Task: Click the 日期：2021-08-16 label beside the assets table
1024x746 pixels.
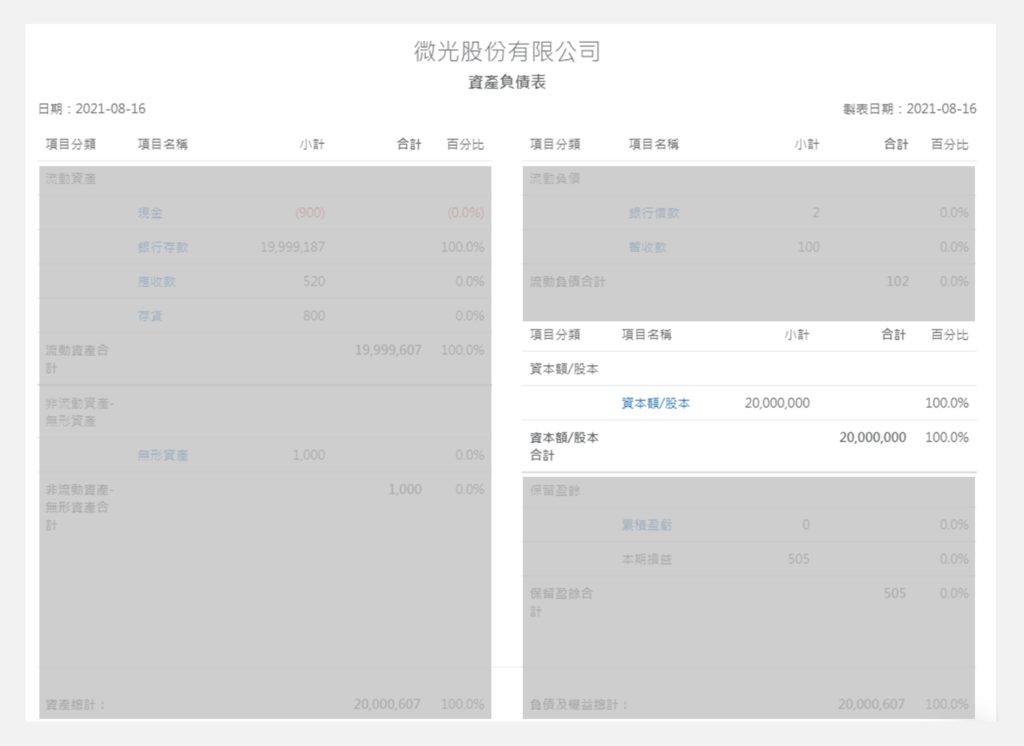Action: [x=91, y=109]
